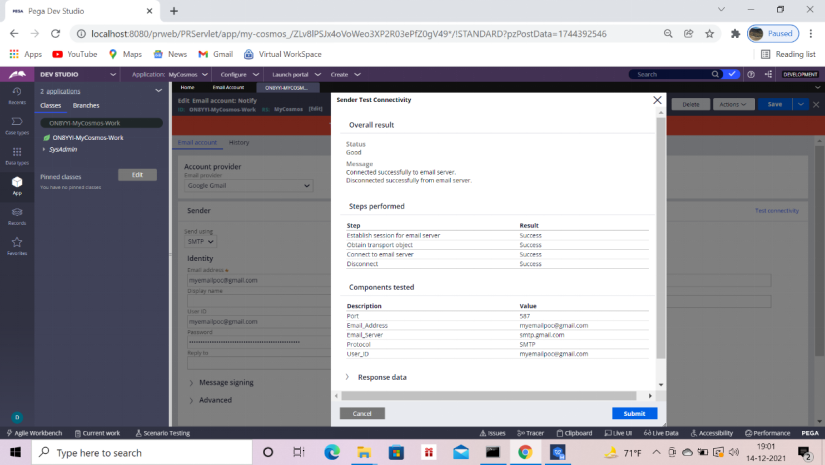The image size is (825, 465).
Task: Click the Pega logo icon
Action: click(17, 74)
